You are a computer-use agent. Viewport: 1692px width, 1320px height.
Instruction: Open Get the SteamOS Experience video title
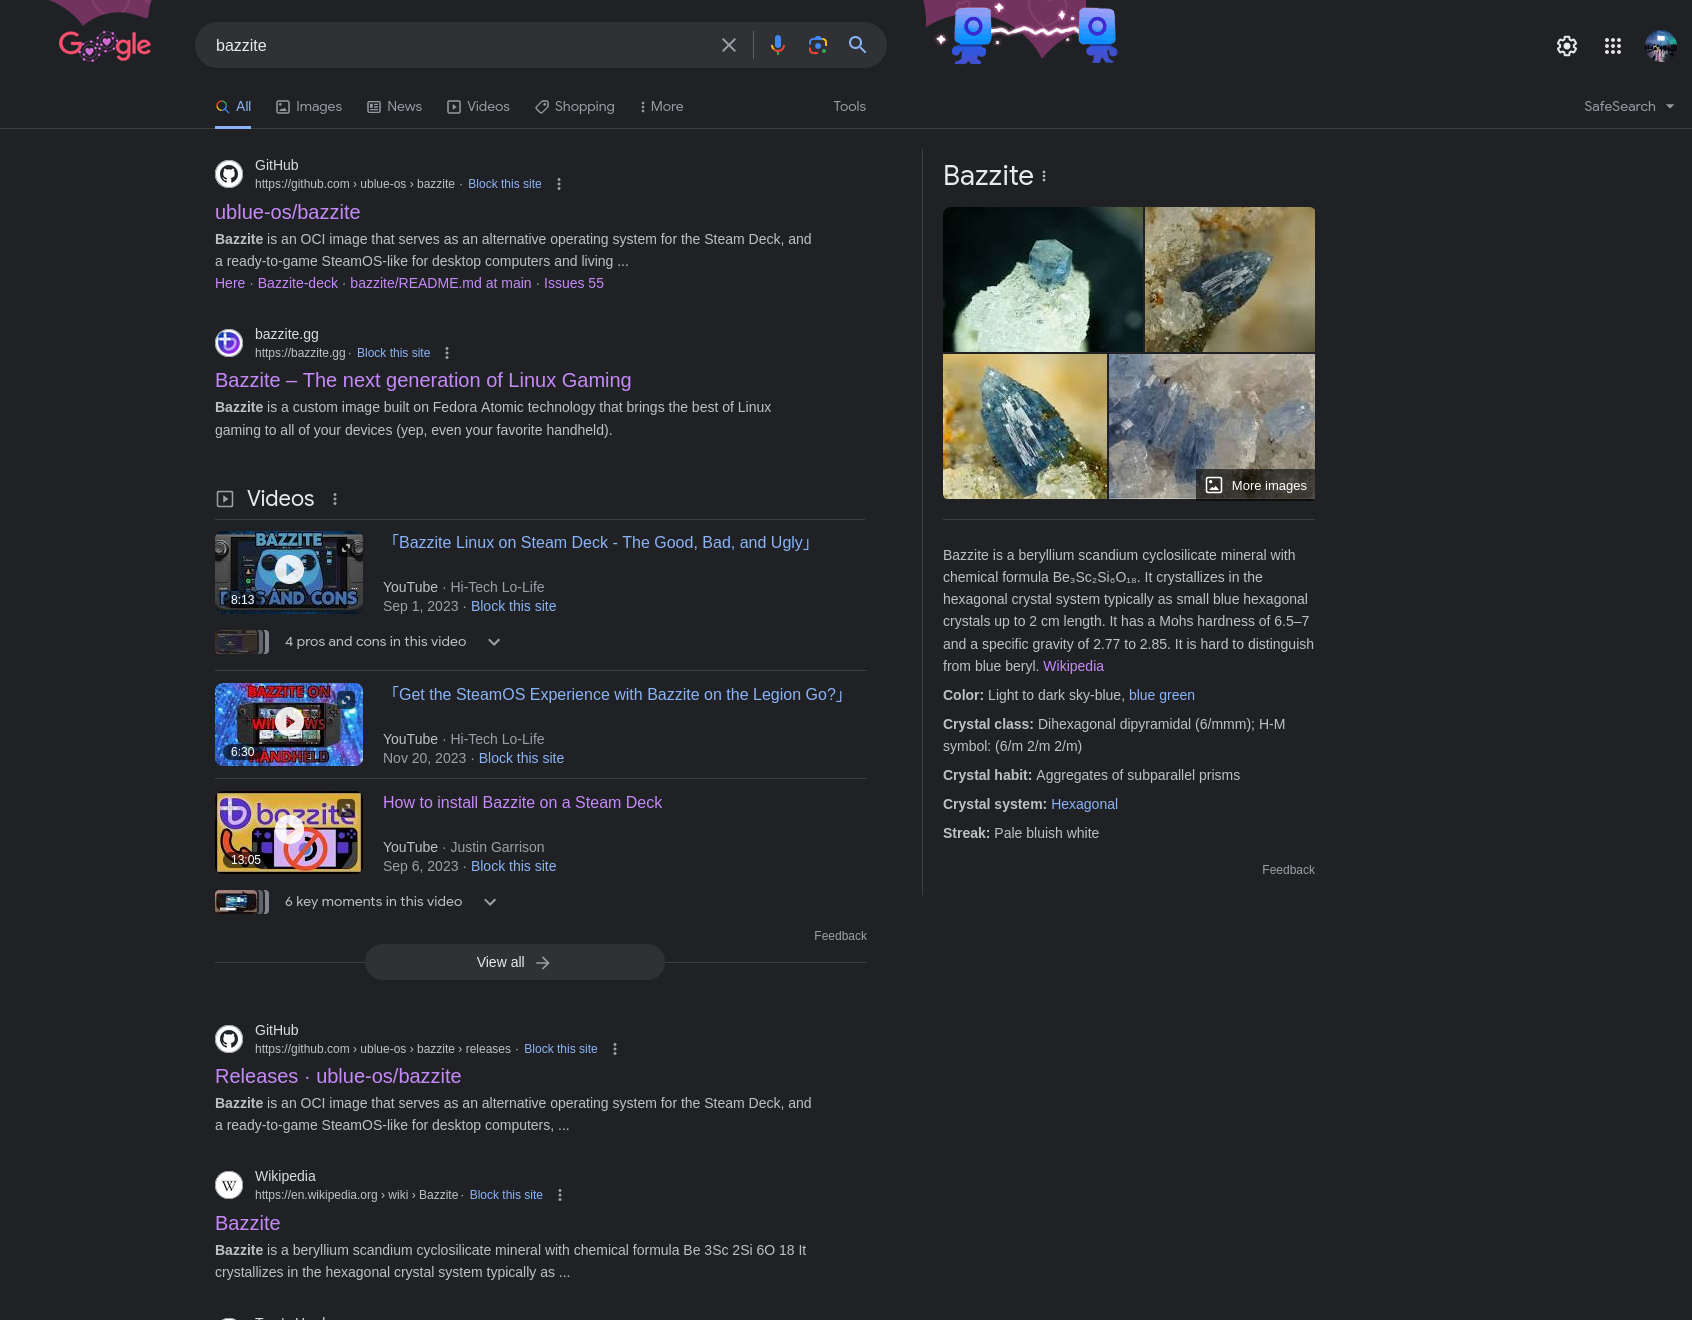click(616, 694)
